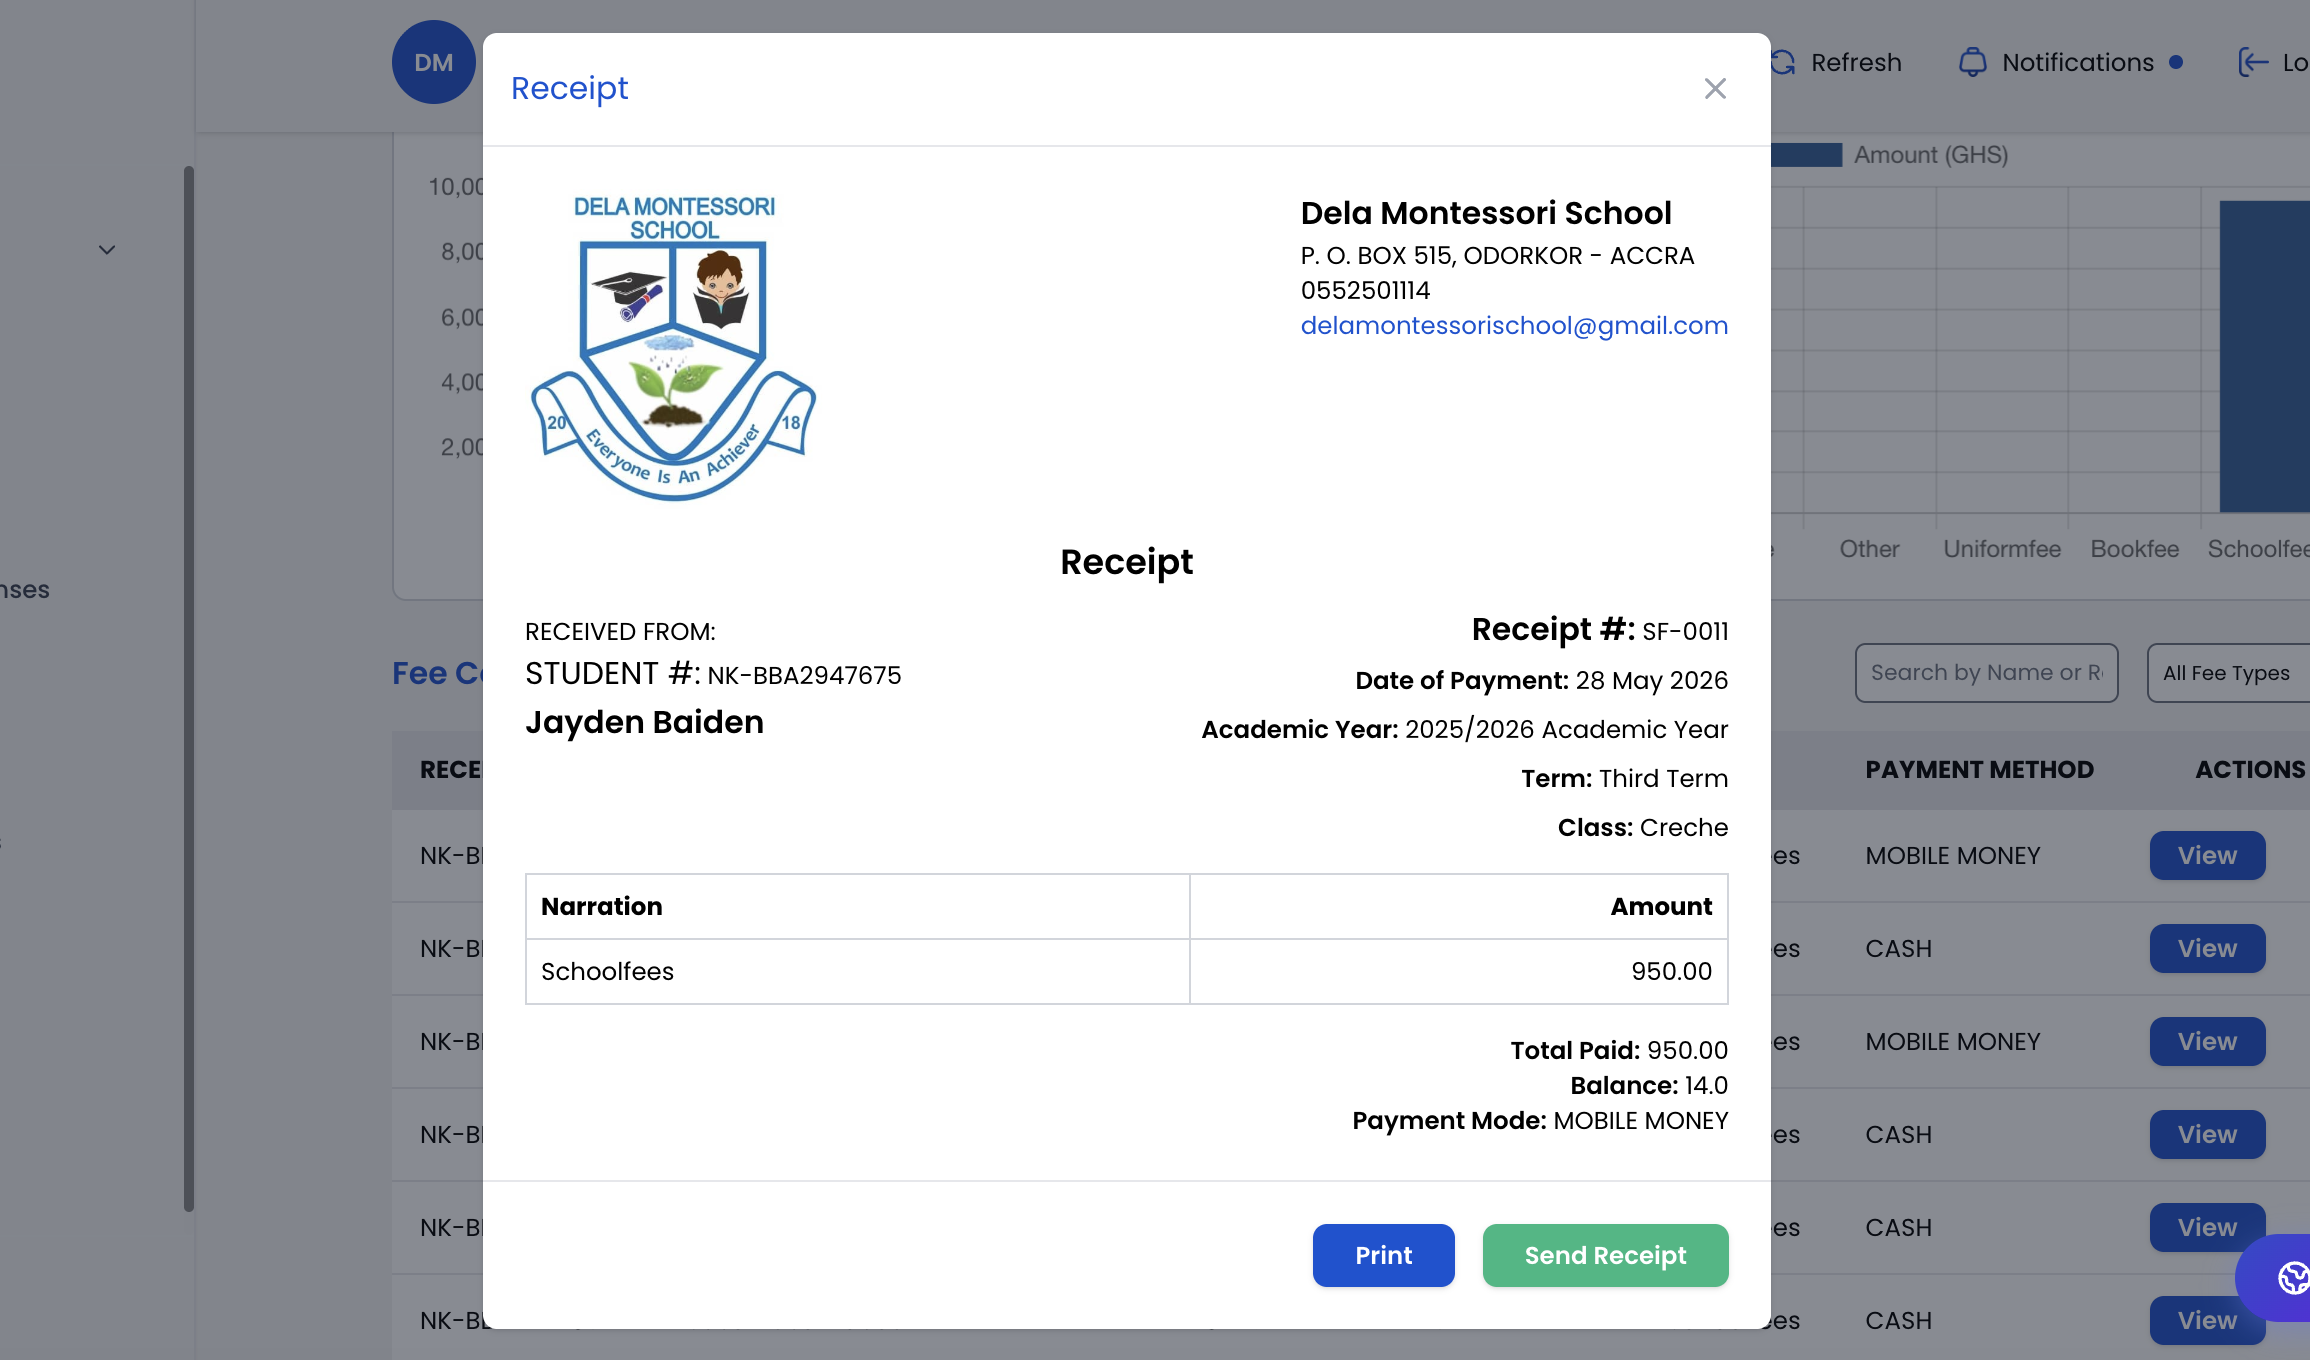Click the student name Jayden Baiden
Screen dimensions: 2310x1360
coord(644,722)
